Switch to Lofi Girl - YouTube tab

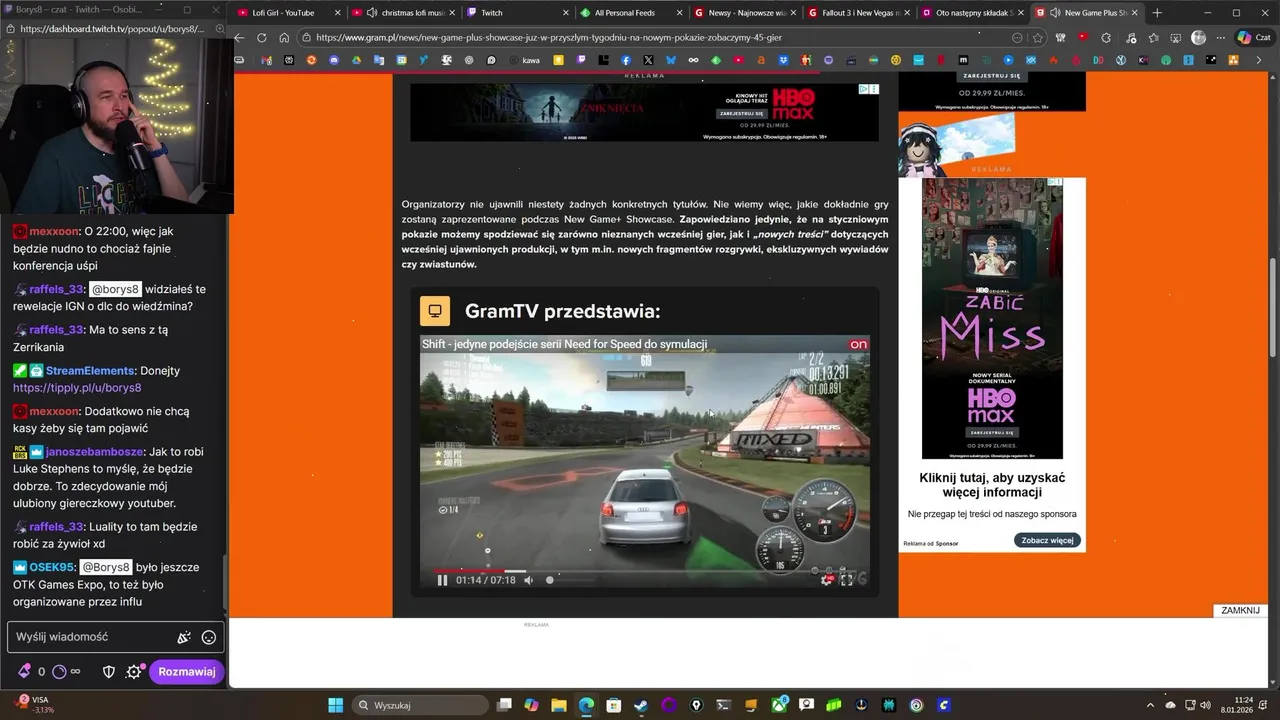tap(283, 13)
